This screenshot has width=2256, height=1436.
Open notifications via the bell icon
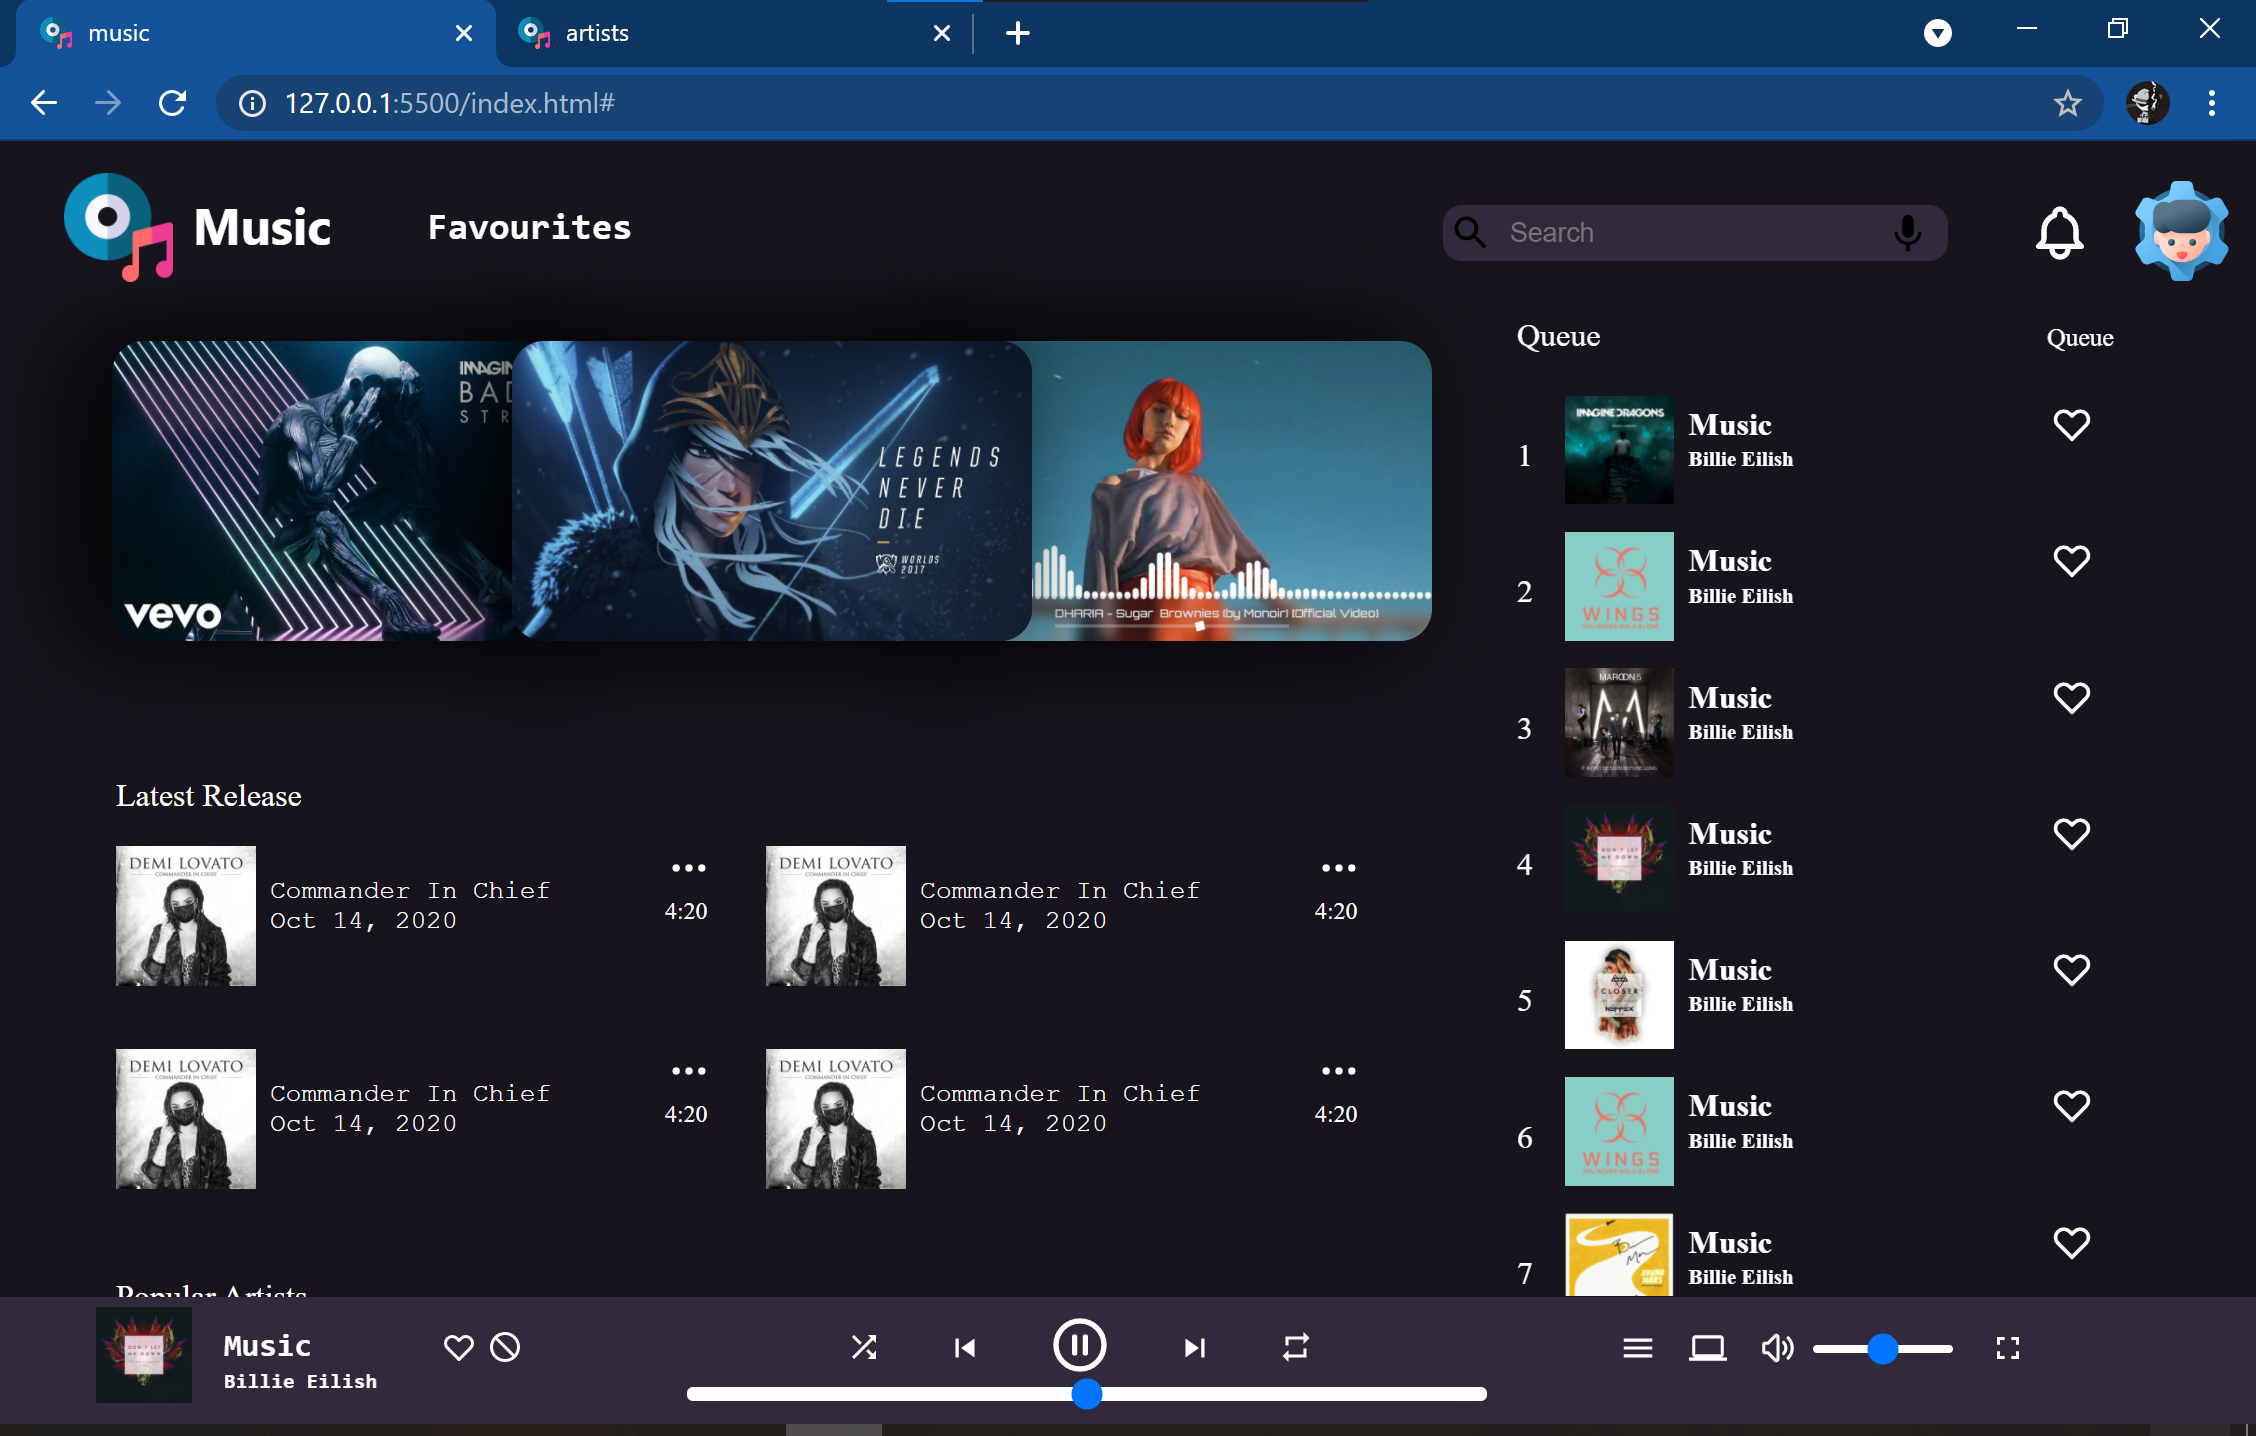click(x=2060, y=231)
